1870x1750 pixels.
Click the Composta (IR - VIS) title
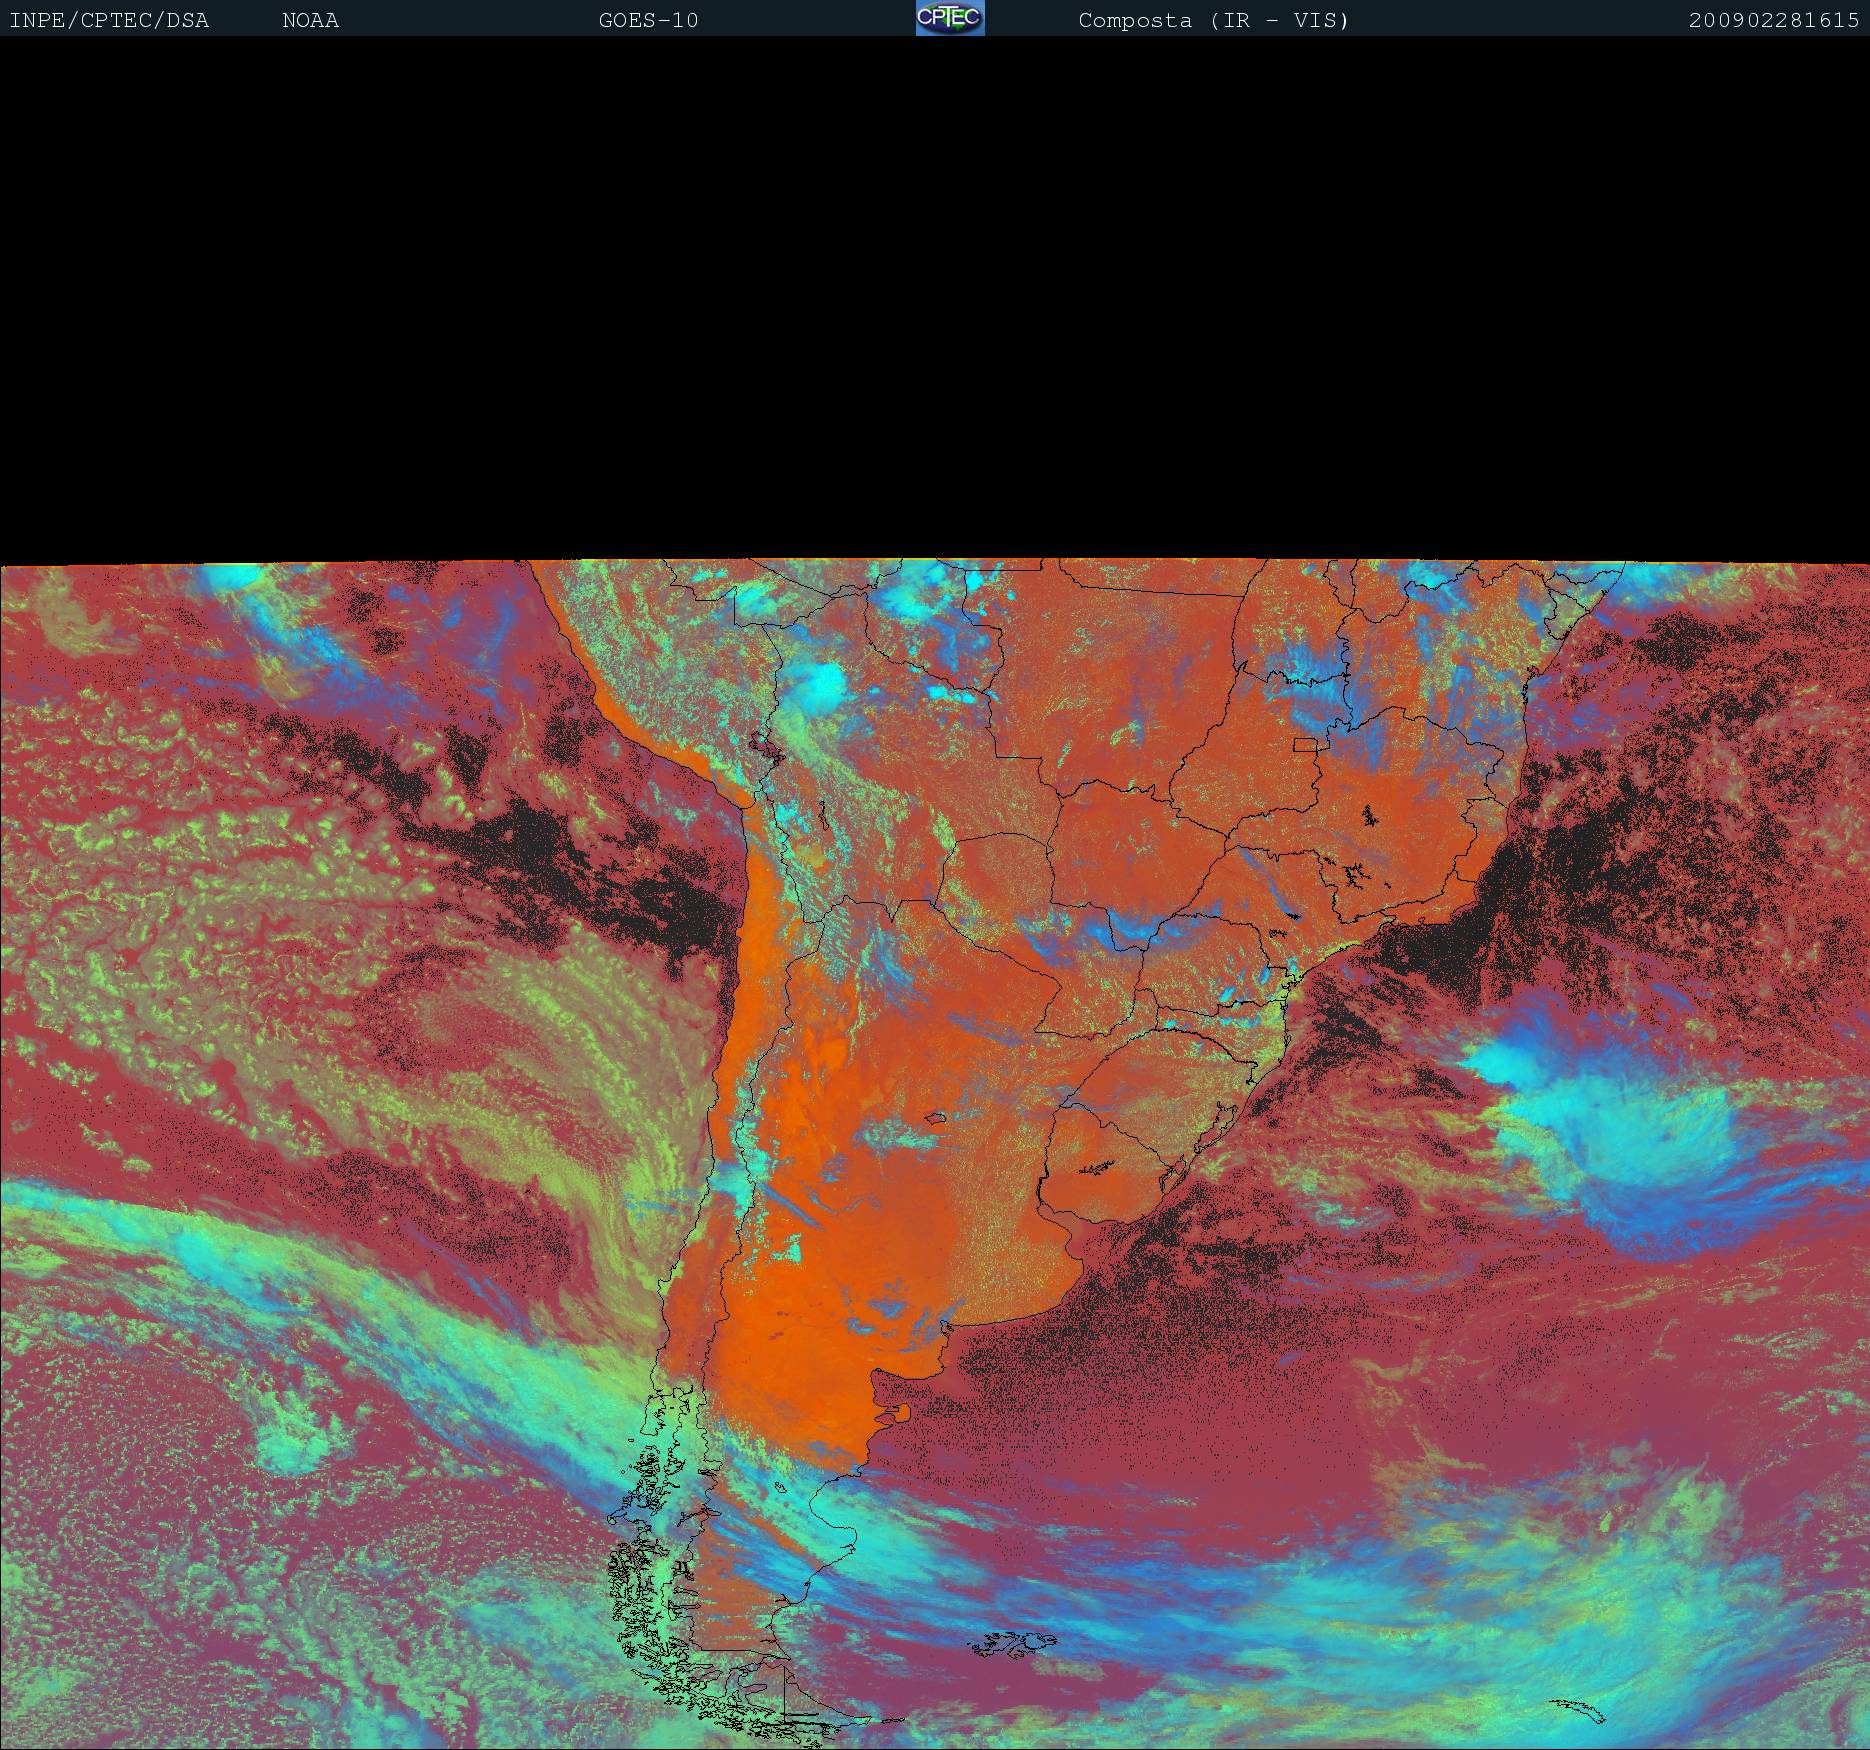1214,20
